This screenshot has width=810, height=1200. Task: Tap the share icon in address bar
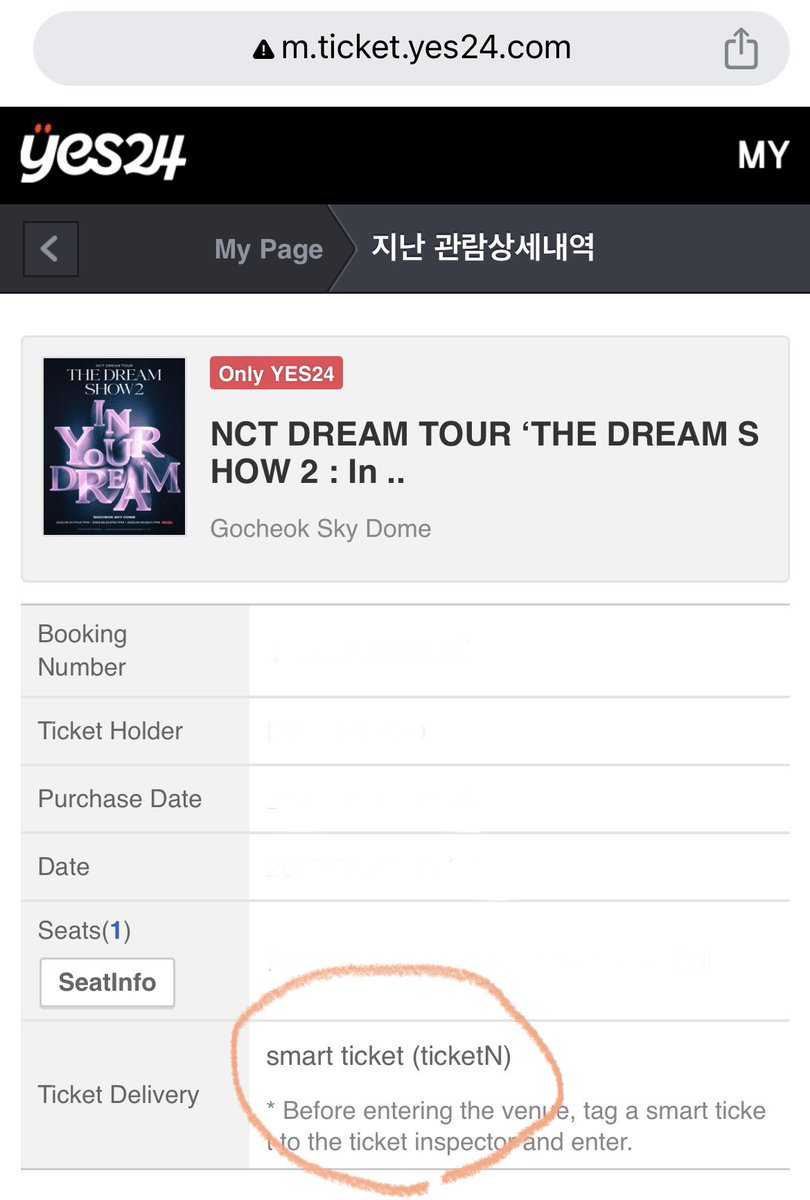pos(741,49)
